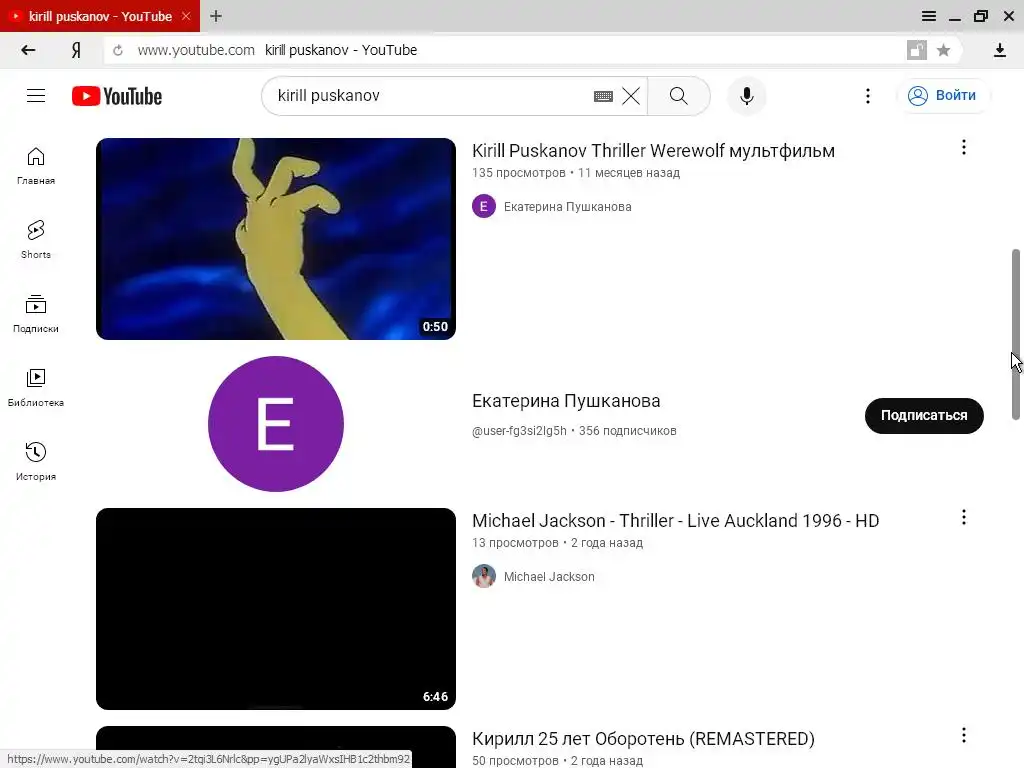Screen dimensions: 1024x768
Task: Open options for Кирилл 25 лет Оборотень
Action: pyautogui.click(x=963, y=735)
